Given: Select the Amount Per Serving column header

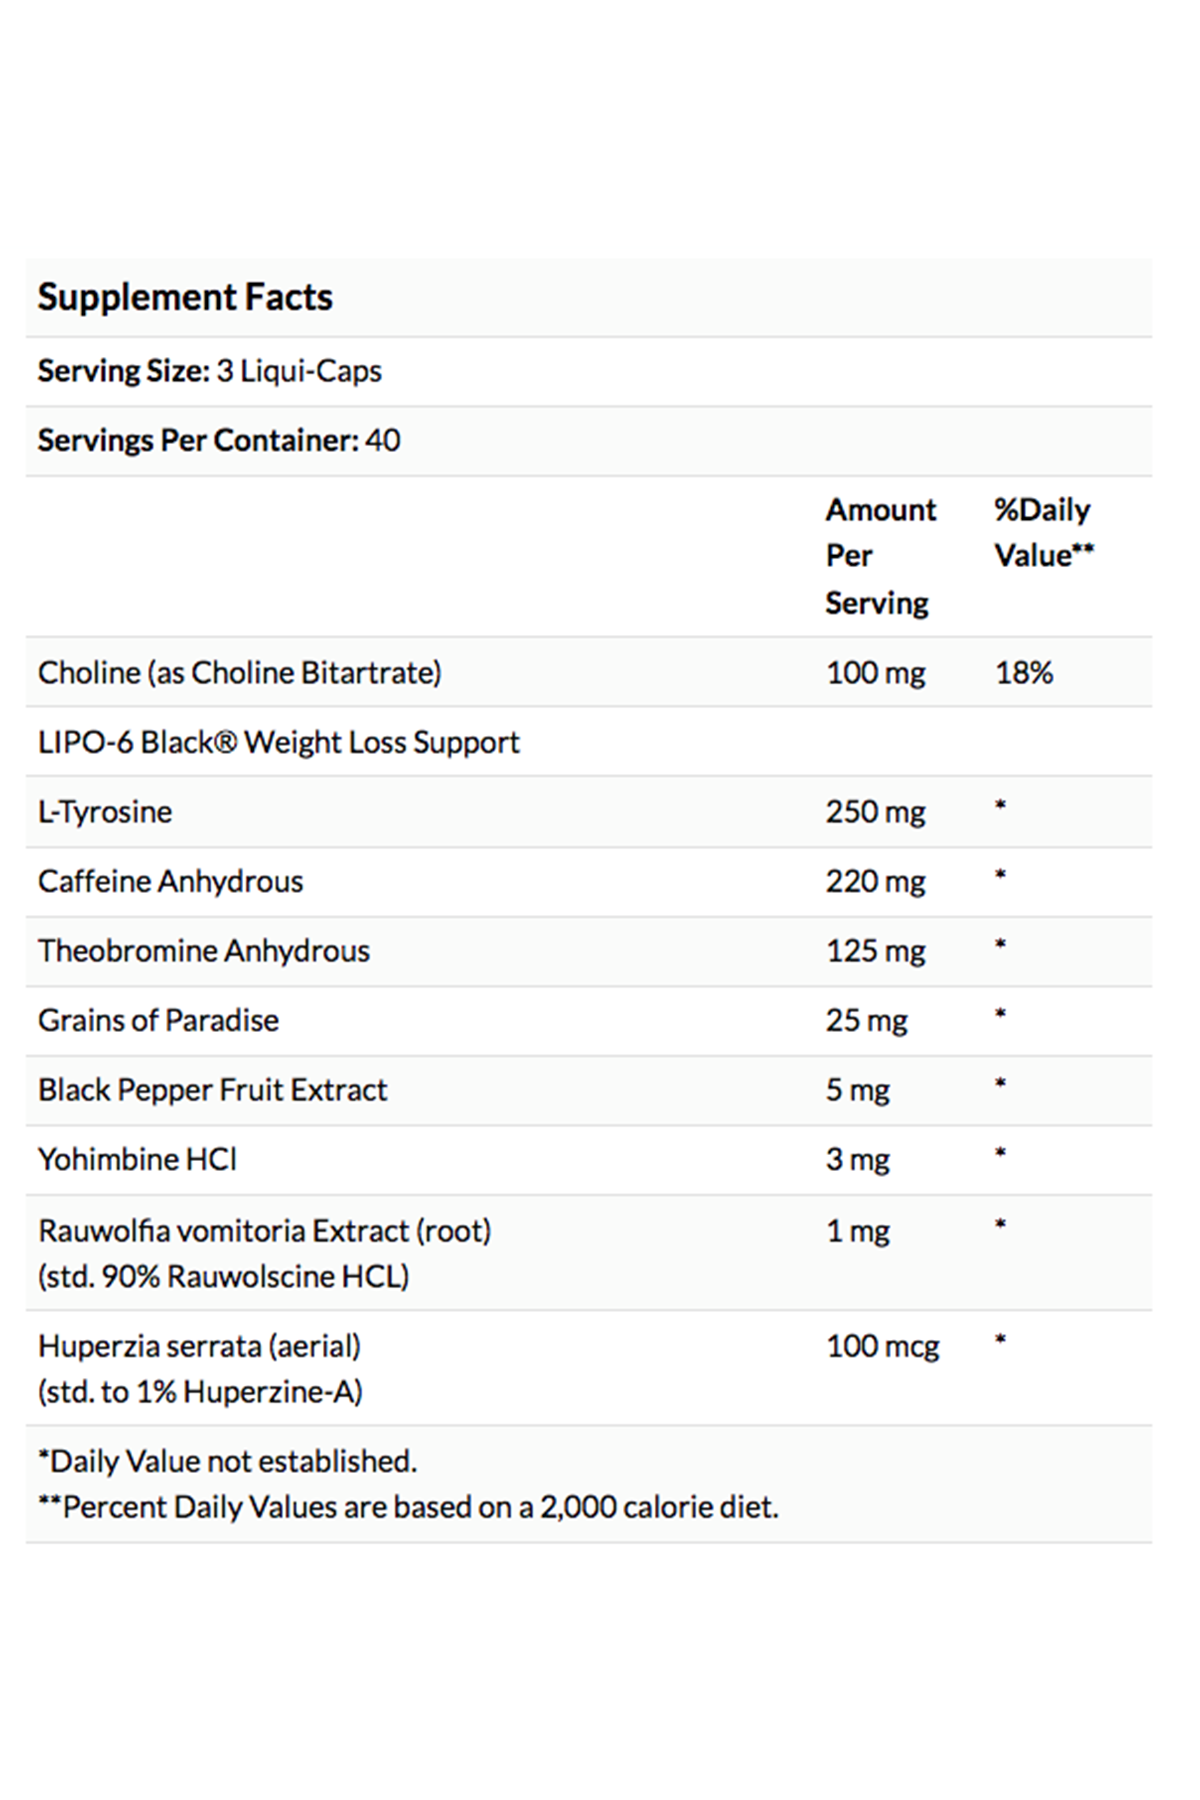Looking at the screenshot, I should [880, 556].
